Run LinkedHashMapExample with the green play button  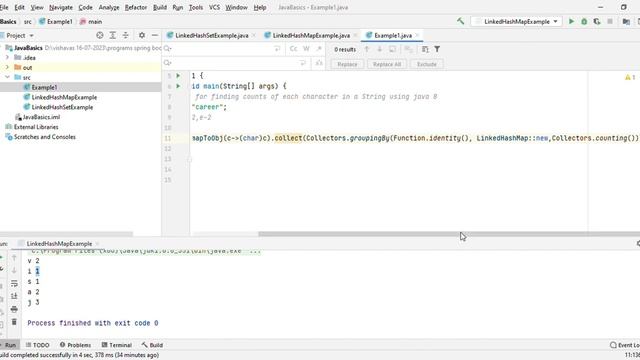tap(571, 21)
